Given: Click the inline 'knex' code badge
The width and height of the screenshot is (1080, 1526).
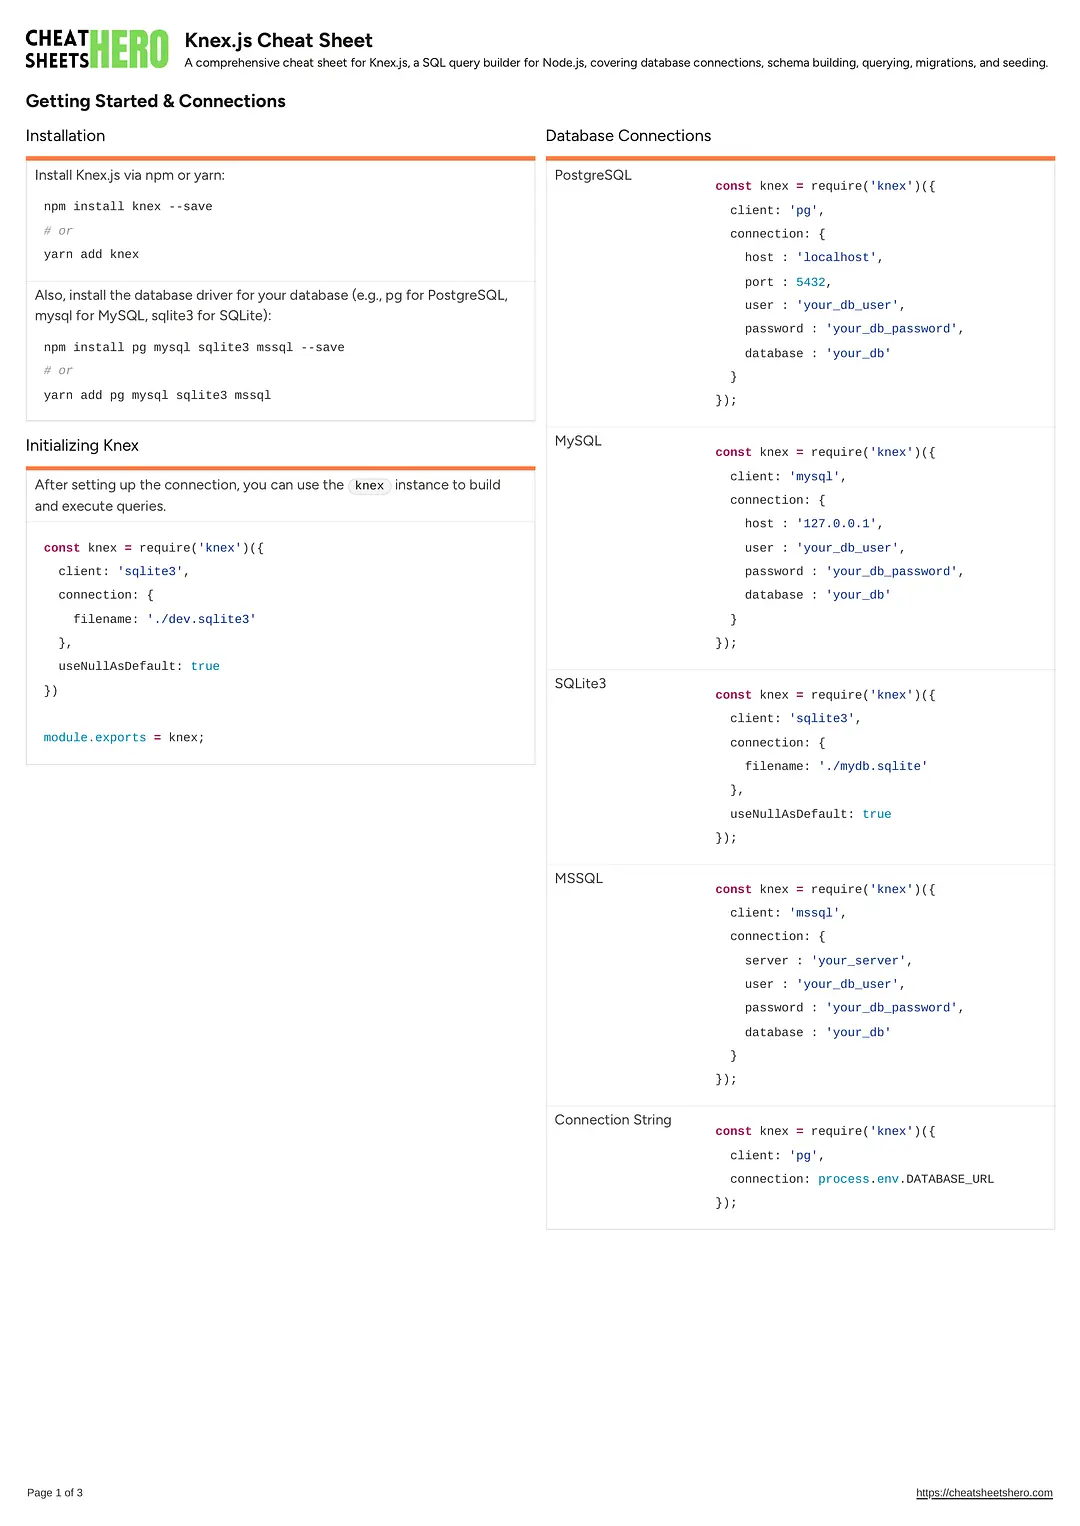Looking at the screenshot, I should click(369, 486).
